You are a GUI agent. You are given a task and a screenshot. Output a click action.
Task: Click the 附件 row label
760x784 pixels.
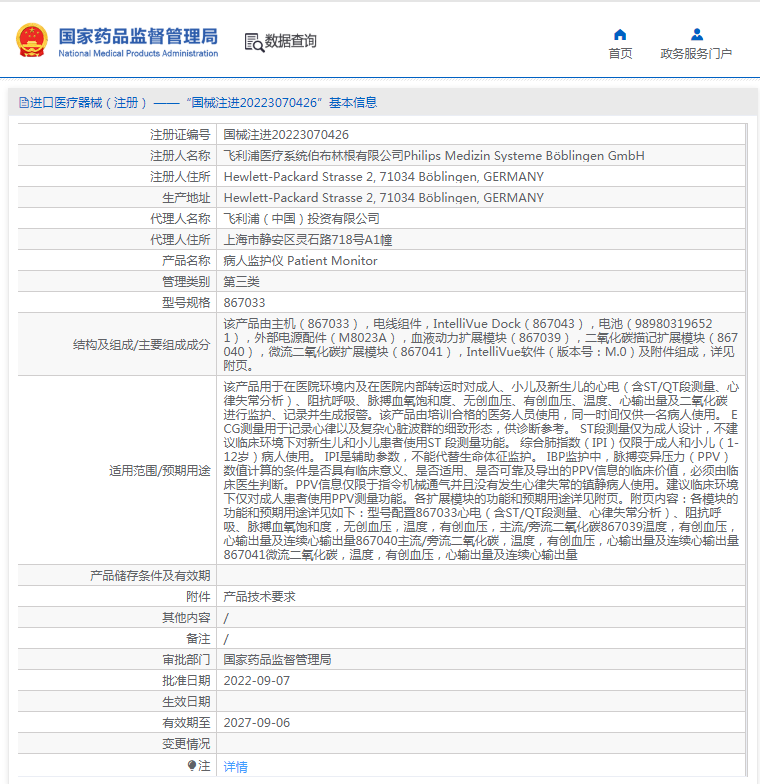pos(198,596)
